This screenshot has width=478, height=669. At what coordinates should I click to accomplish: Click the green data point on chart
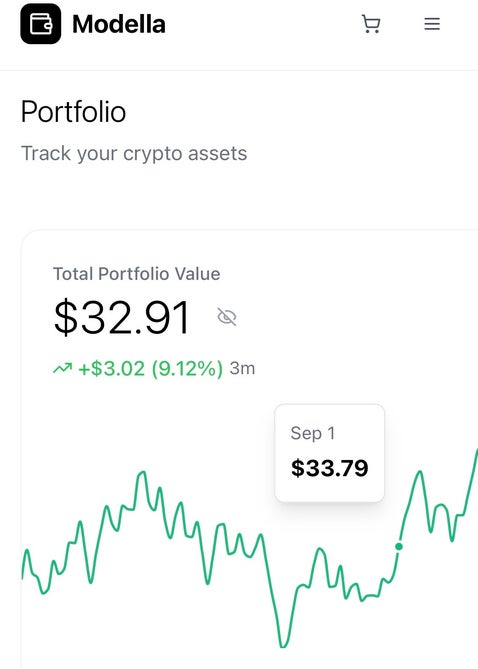tap(399, 547)
